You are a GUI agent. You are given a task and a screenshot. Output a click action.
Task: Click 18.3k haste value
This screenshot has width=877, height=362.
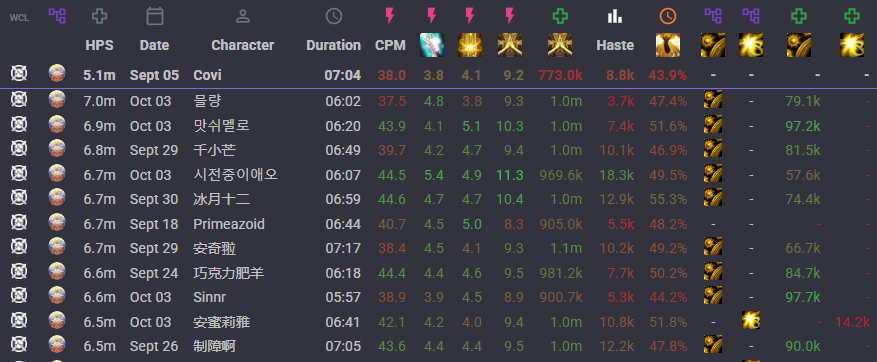tap(616, 175)
